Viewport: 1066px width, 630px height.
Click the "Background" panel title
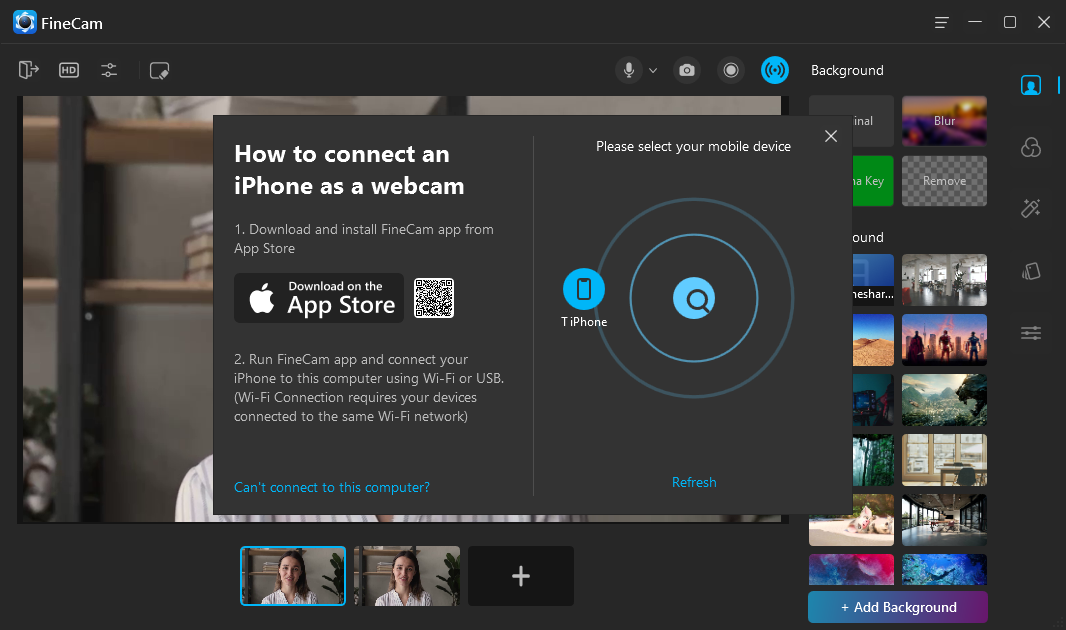click(847, 71)
